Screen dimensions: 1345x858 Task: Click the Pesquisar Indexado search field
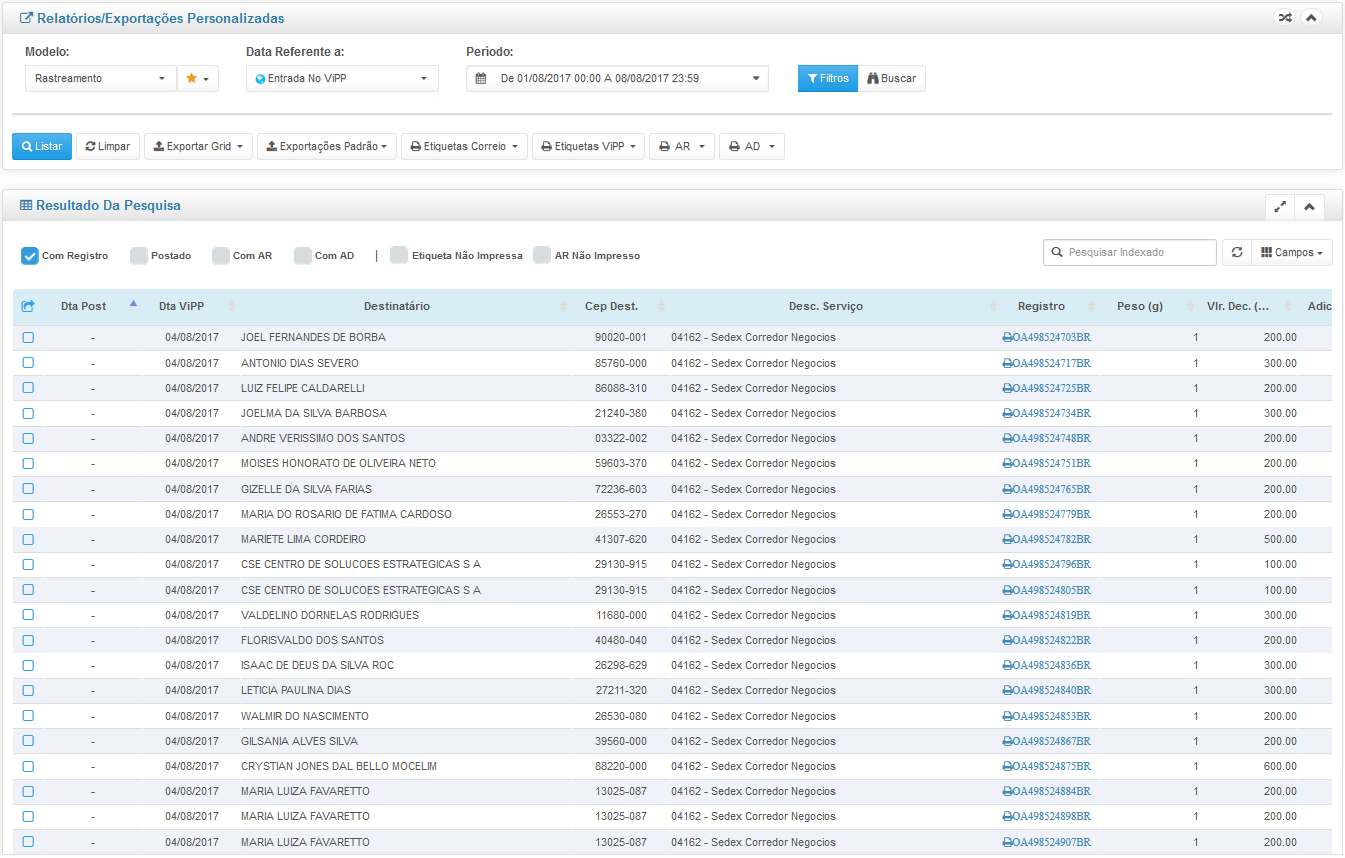[1130, 253]
